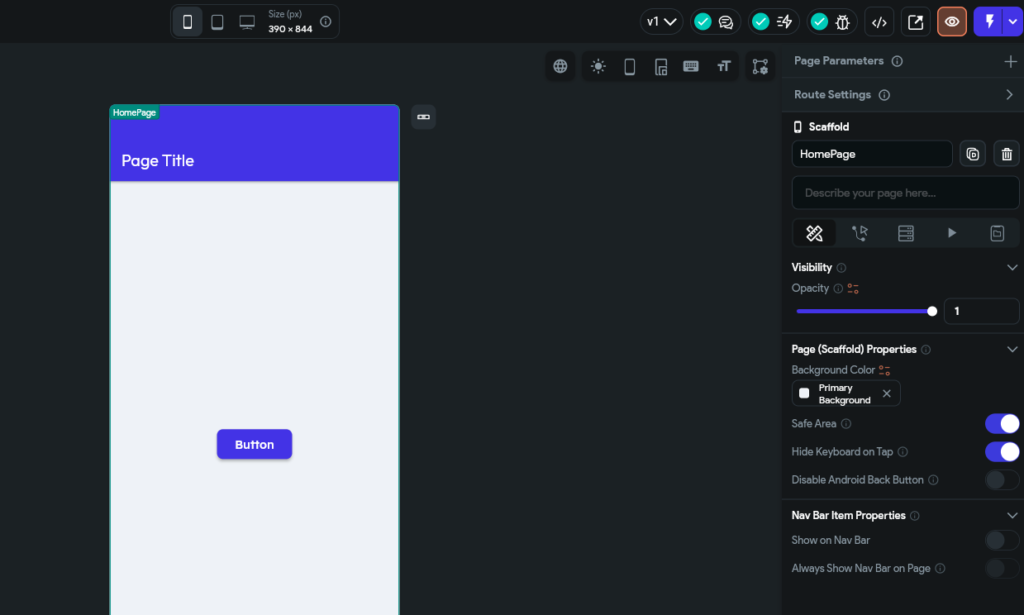The width and height of the screenshot is (1024, 615).
Task: Toggle the sun light/dark mode icon
Action: [598, 67]
